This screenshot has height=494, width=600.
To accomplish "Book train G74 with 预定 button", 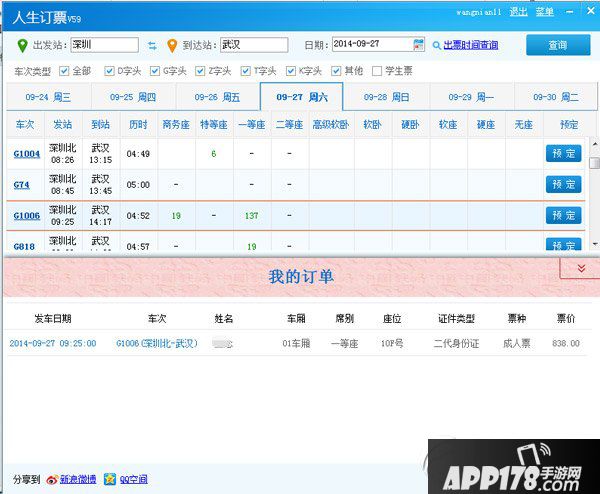I will click(563, 184).
